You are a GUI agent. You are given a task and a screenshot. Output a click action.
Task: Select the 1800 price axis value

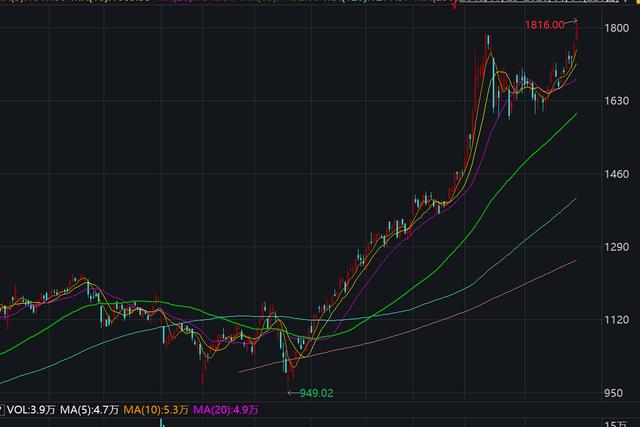coord(616,28)
